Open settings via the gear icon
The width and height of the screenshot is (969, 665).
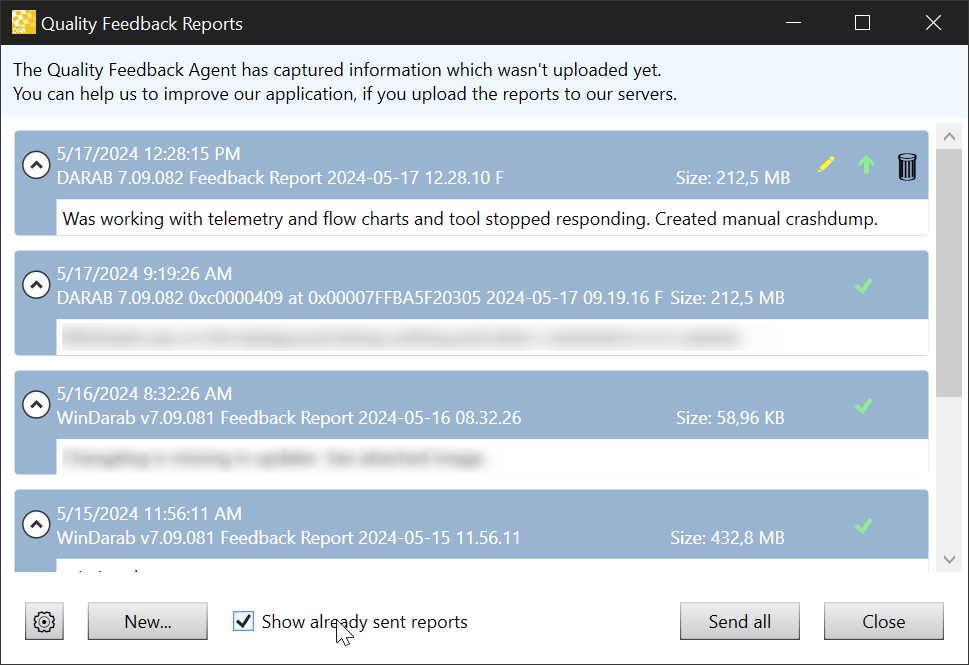(44, 621)
